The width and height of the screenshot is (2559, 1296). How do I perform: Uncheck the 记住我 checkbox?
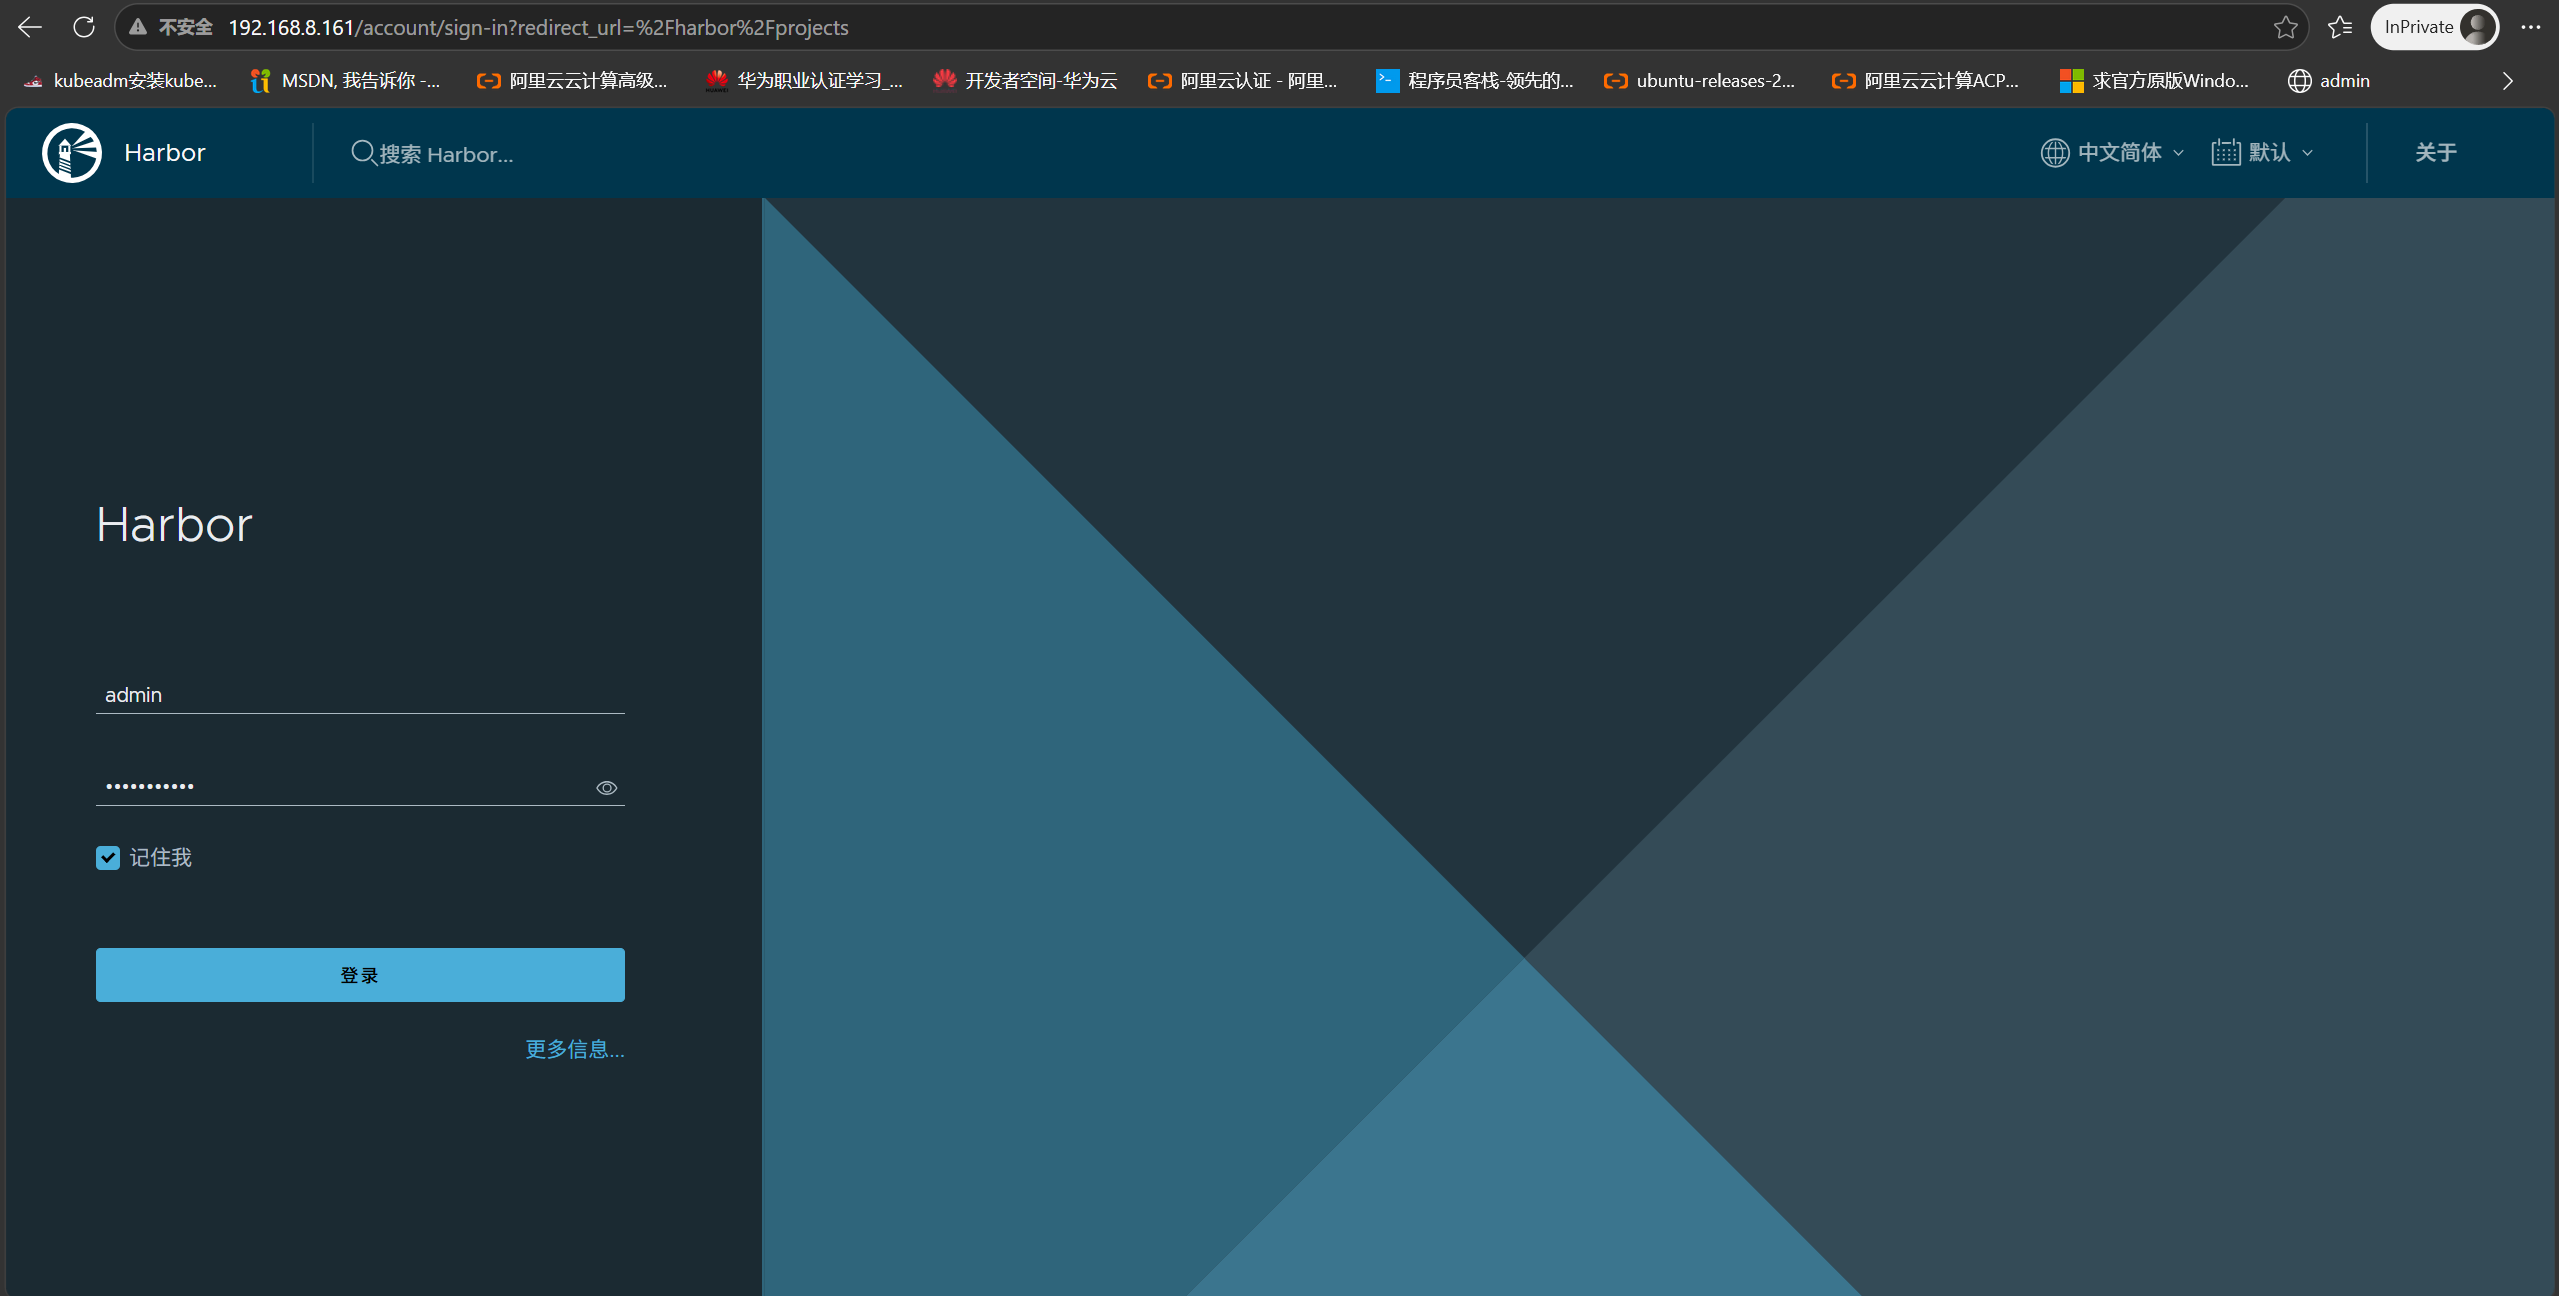[x=108, y=858]
